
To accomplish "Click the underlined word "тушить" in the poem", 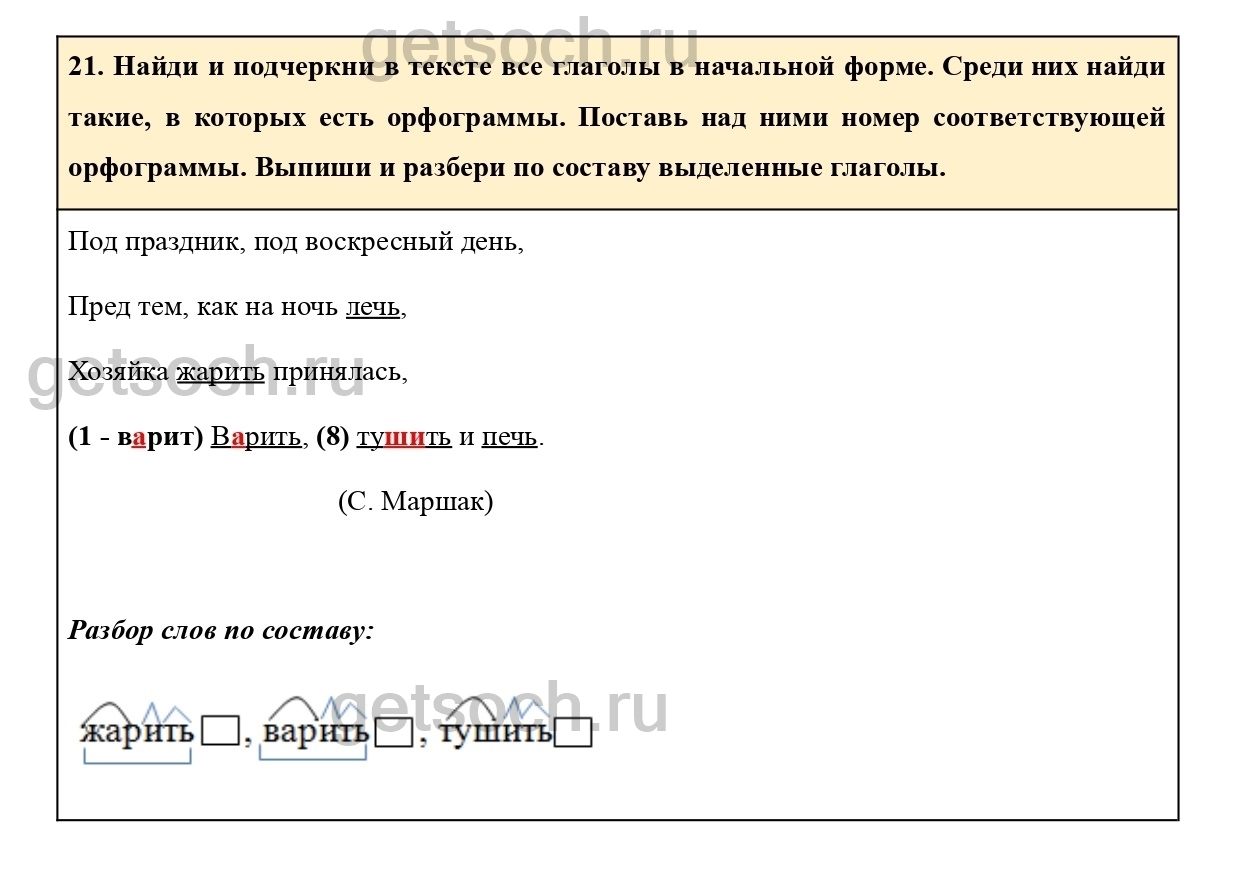I will point(404,437).
